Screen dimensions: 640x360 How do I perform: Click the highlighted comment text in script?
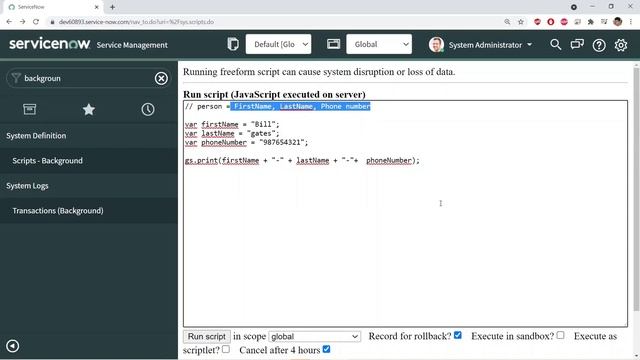300,106
